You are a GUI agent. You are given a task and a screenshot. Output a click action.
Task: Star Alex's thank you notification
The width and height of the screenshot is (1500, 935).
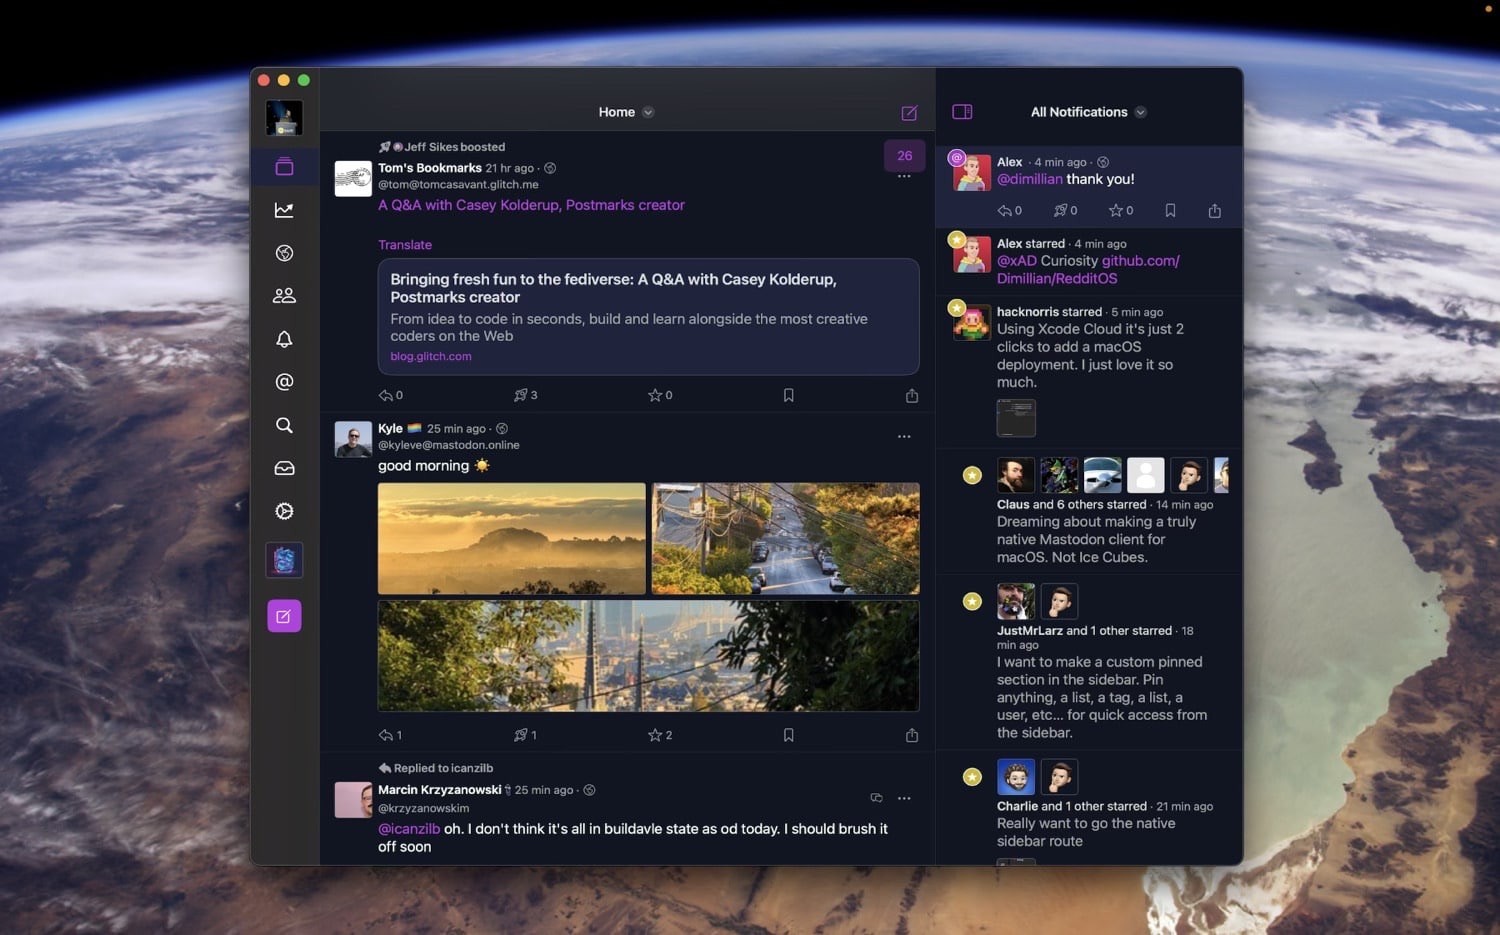1121,211
